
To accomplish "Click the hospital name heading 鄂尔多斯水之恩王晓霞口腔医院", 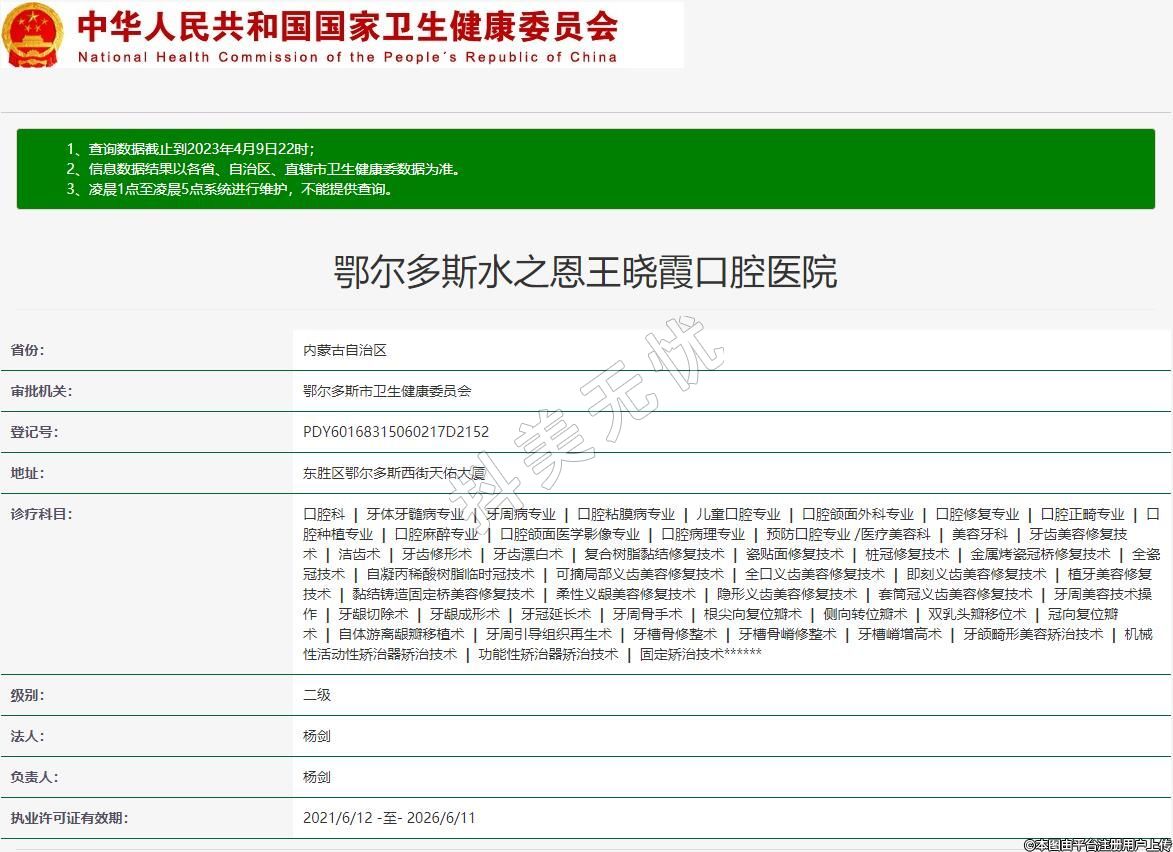I will [x=585, y=272].
